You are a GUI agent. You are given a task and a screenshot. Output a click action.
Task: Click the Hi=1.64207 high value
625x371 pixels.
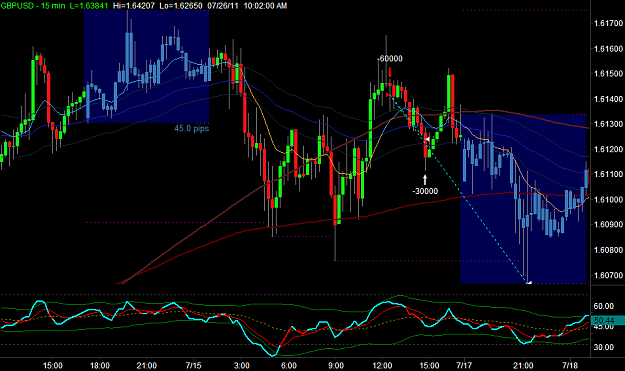[x=134, y=6]
